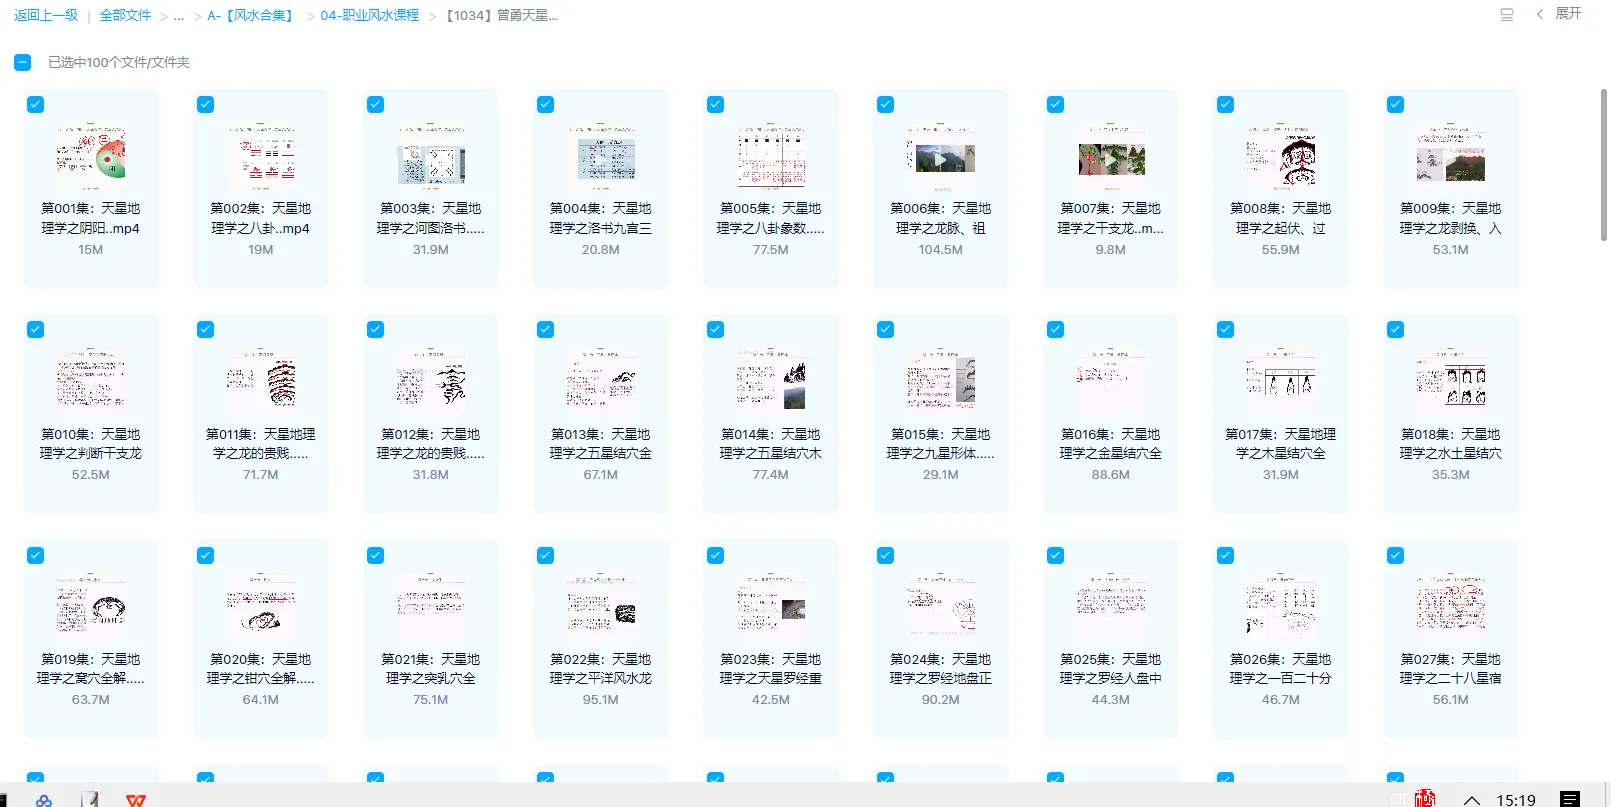Open the A-【风水合集】 breadcrumb folder
The height and width of the screenshot is (807, 1611).
coord(252,15)
